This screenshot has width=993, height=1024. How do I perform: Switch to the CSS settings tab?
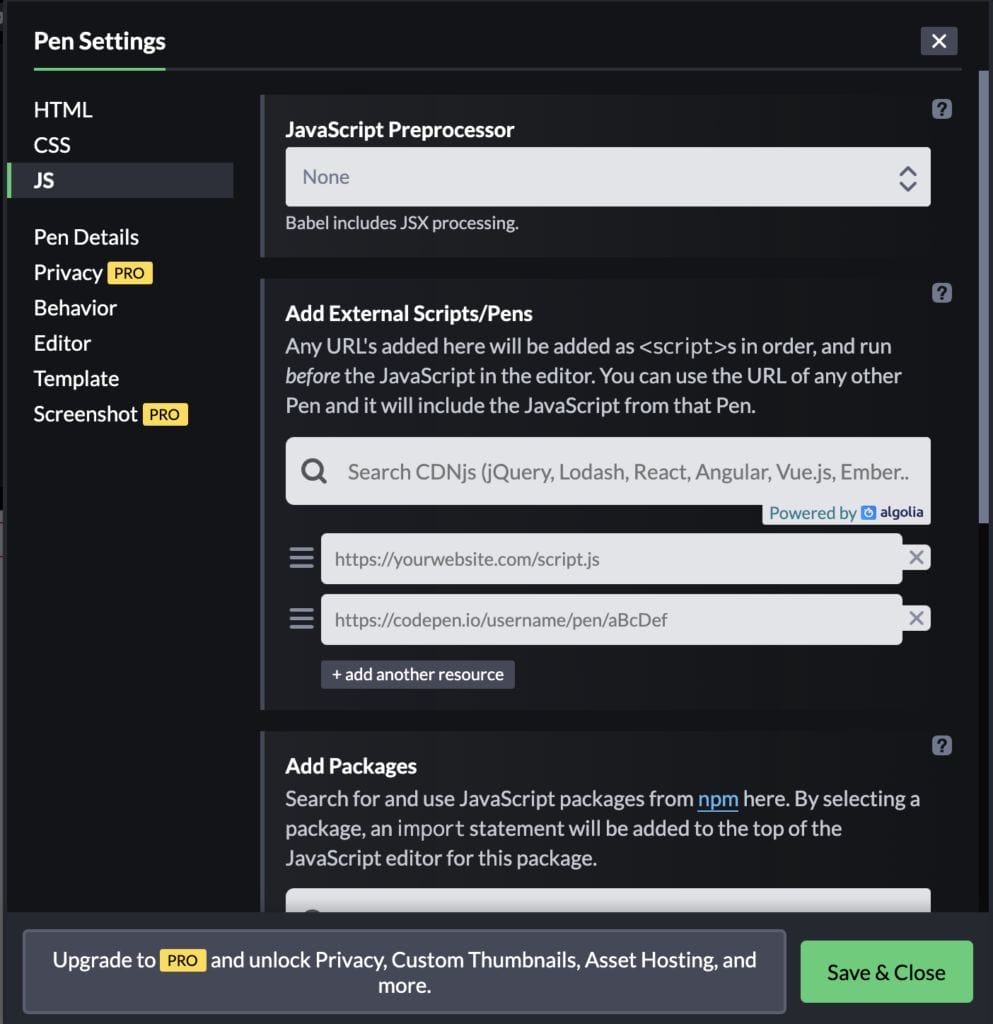coord(52,145)
